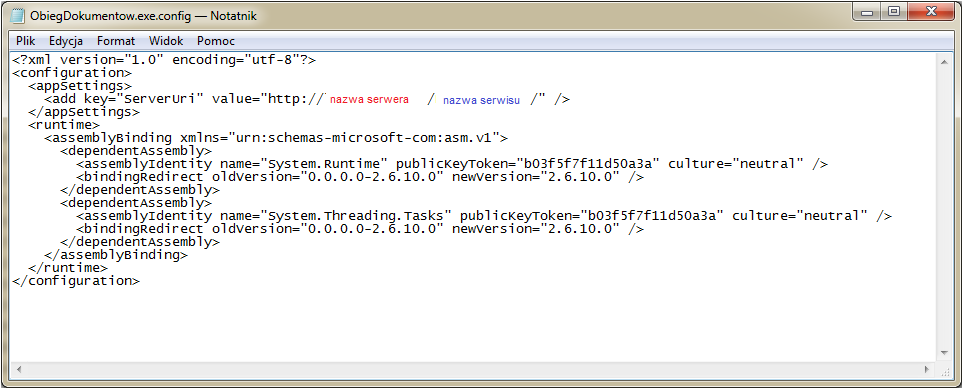Open the Format menu
The width and height of the screenshot is (965, 392).
(x=116, y=41)
